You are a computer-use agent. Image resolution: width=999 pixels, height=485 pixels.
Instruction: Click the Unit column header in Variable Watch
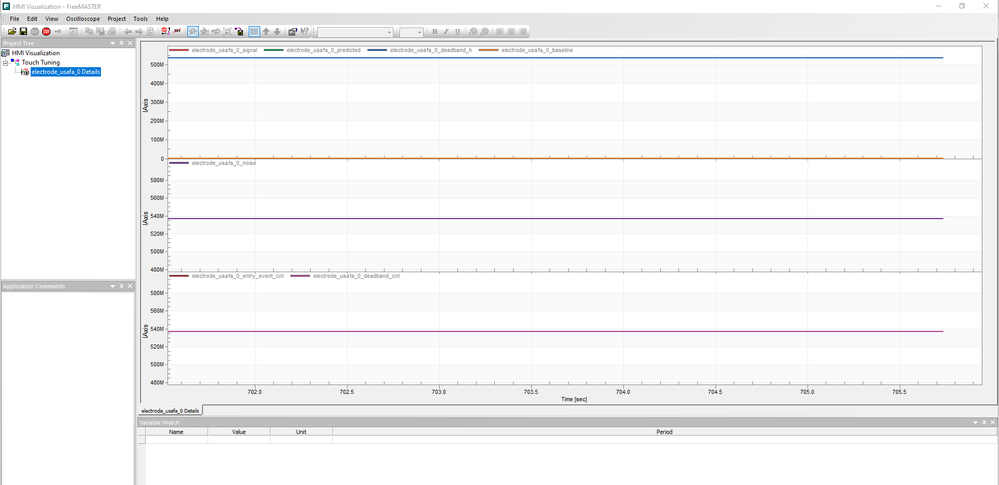pyautogui.click(x=301, y=431)
